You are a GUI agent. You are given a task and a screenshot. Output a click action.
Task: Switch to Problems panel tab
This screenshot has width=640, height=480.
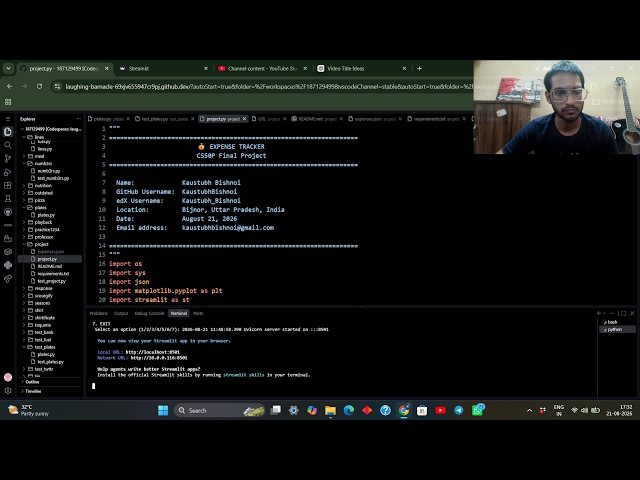tap(98, 313)
